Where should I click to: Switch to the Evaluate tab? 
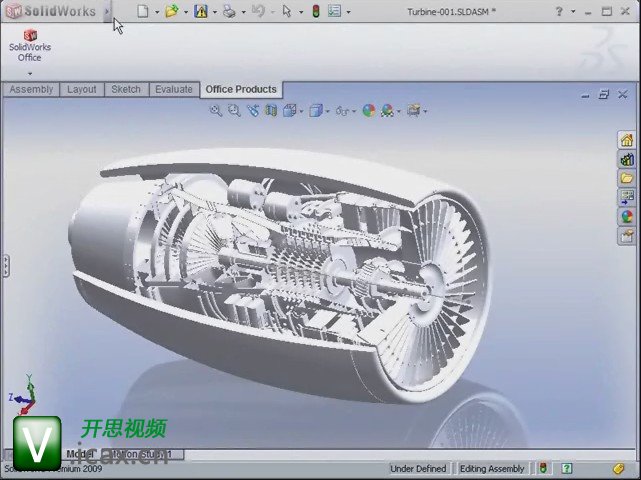[x=173, y=89]
